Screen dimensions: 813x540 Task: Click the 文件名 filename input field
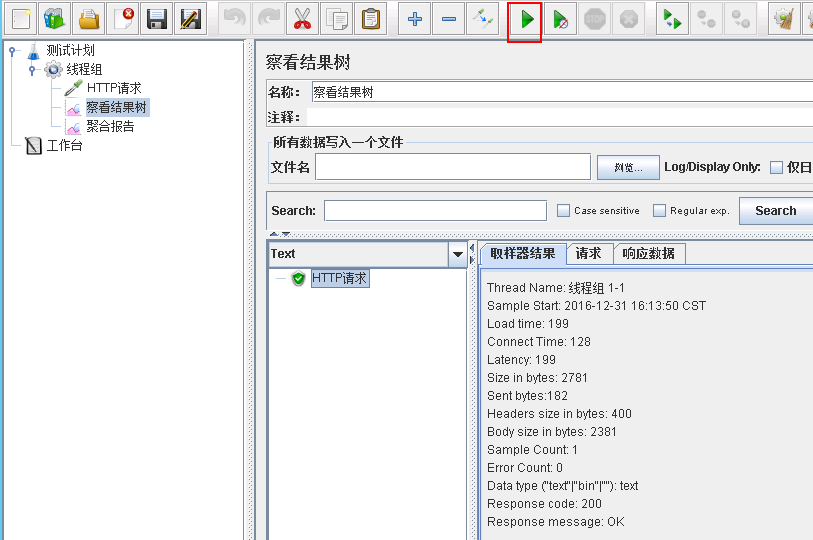453,167
